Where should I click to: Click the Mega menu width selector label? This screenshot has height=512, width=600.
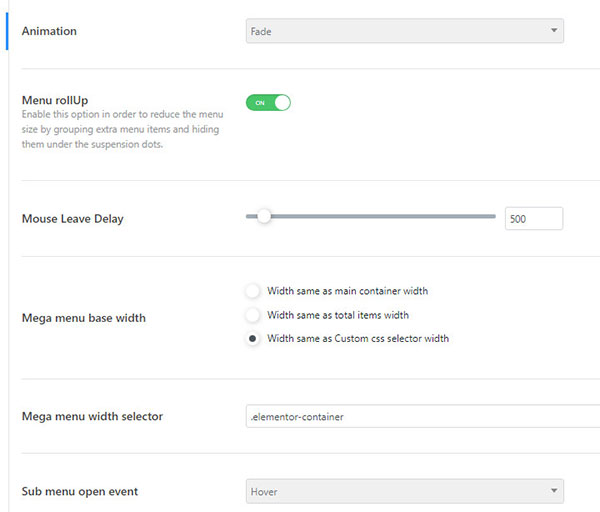tap(92, 416)
